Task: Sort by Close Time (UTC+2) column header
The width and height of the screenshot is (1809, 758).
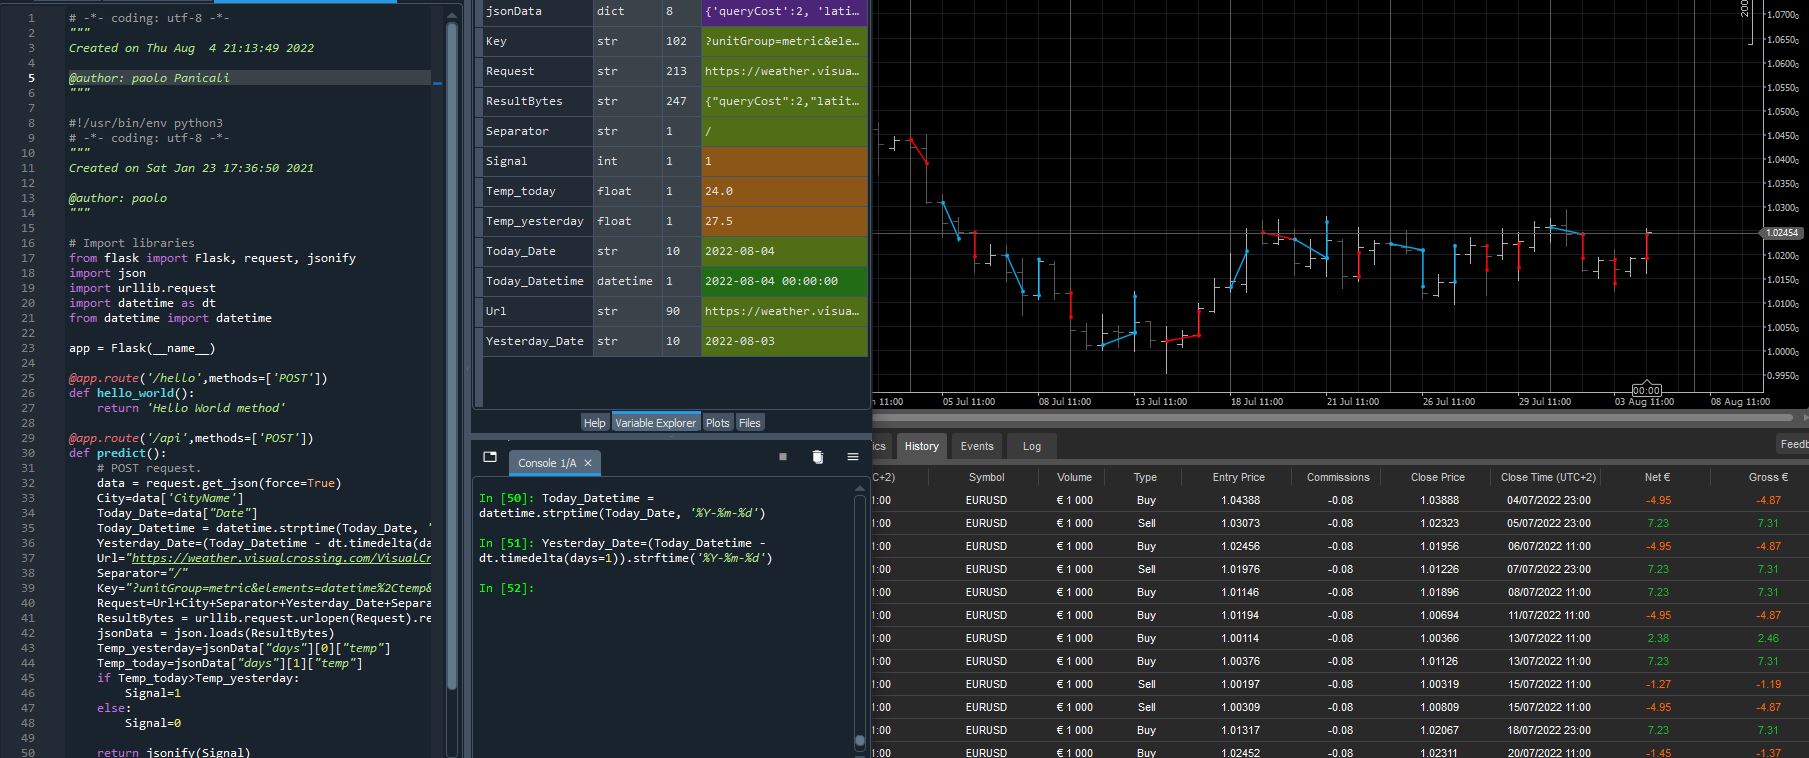Action: [x=1549, y=477]
